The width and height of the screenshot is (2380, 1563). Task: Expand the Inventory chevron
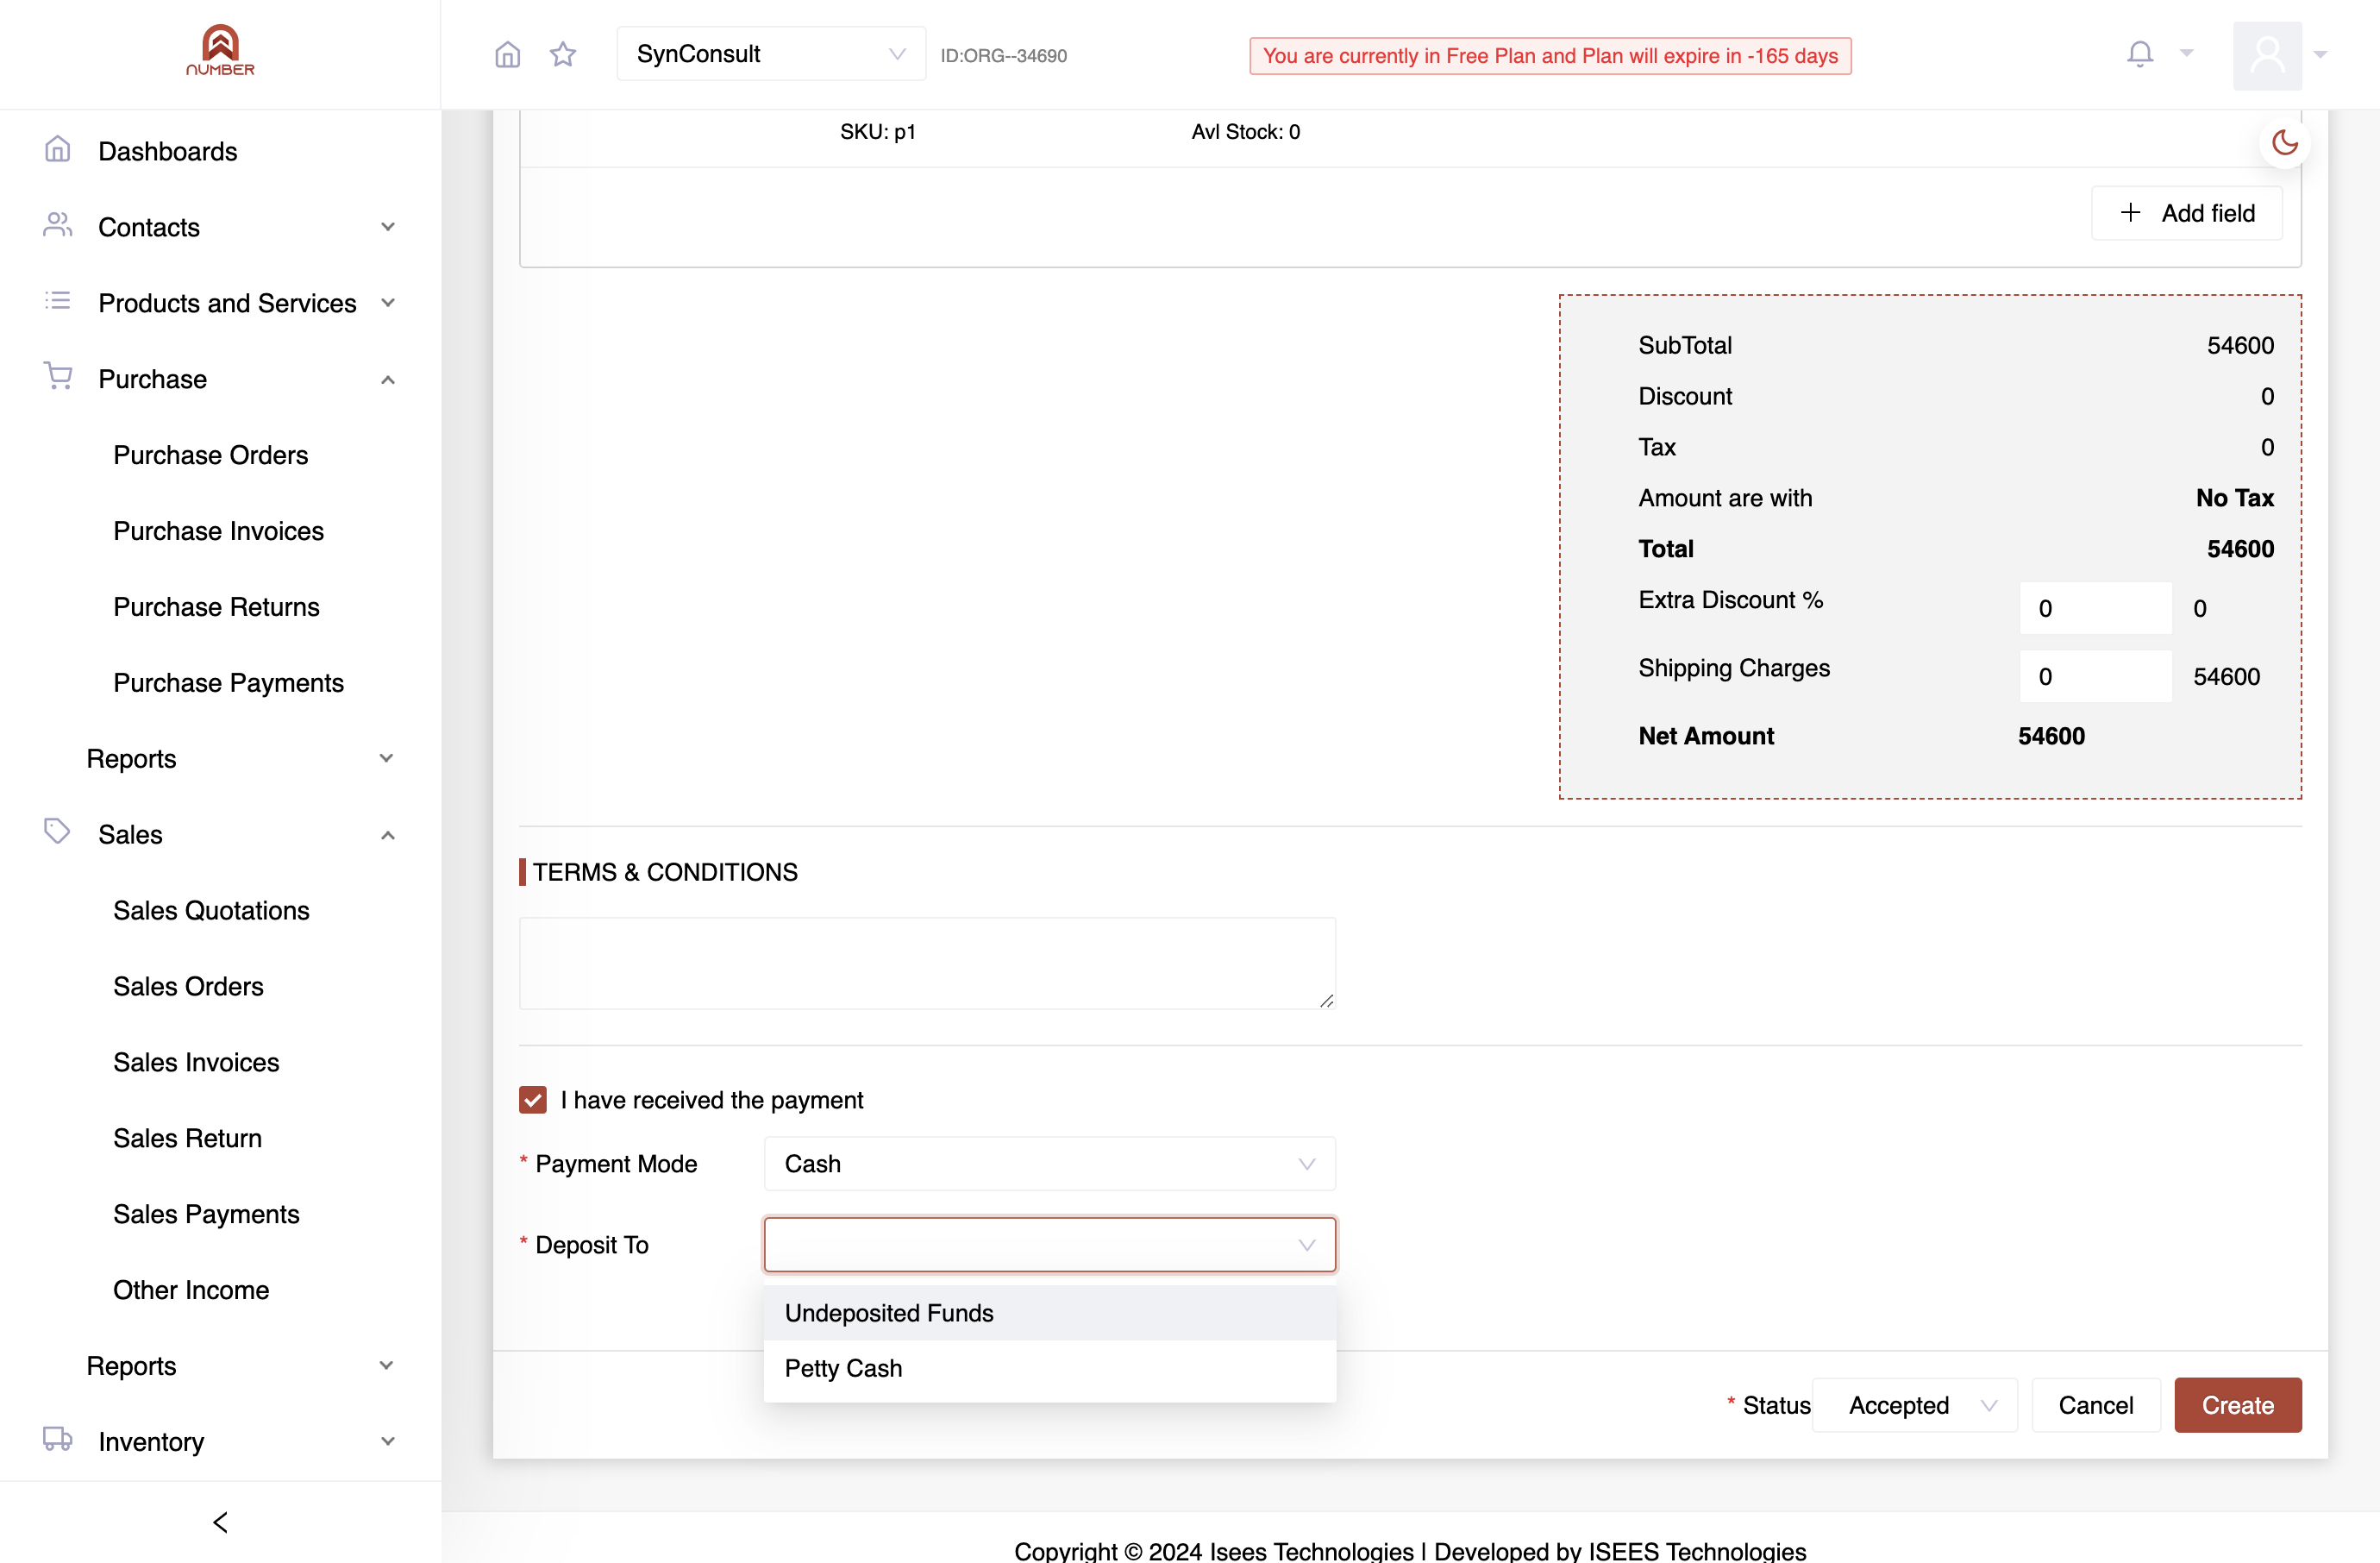click(x=388, y=1442)
